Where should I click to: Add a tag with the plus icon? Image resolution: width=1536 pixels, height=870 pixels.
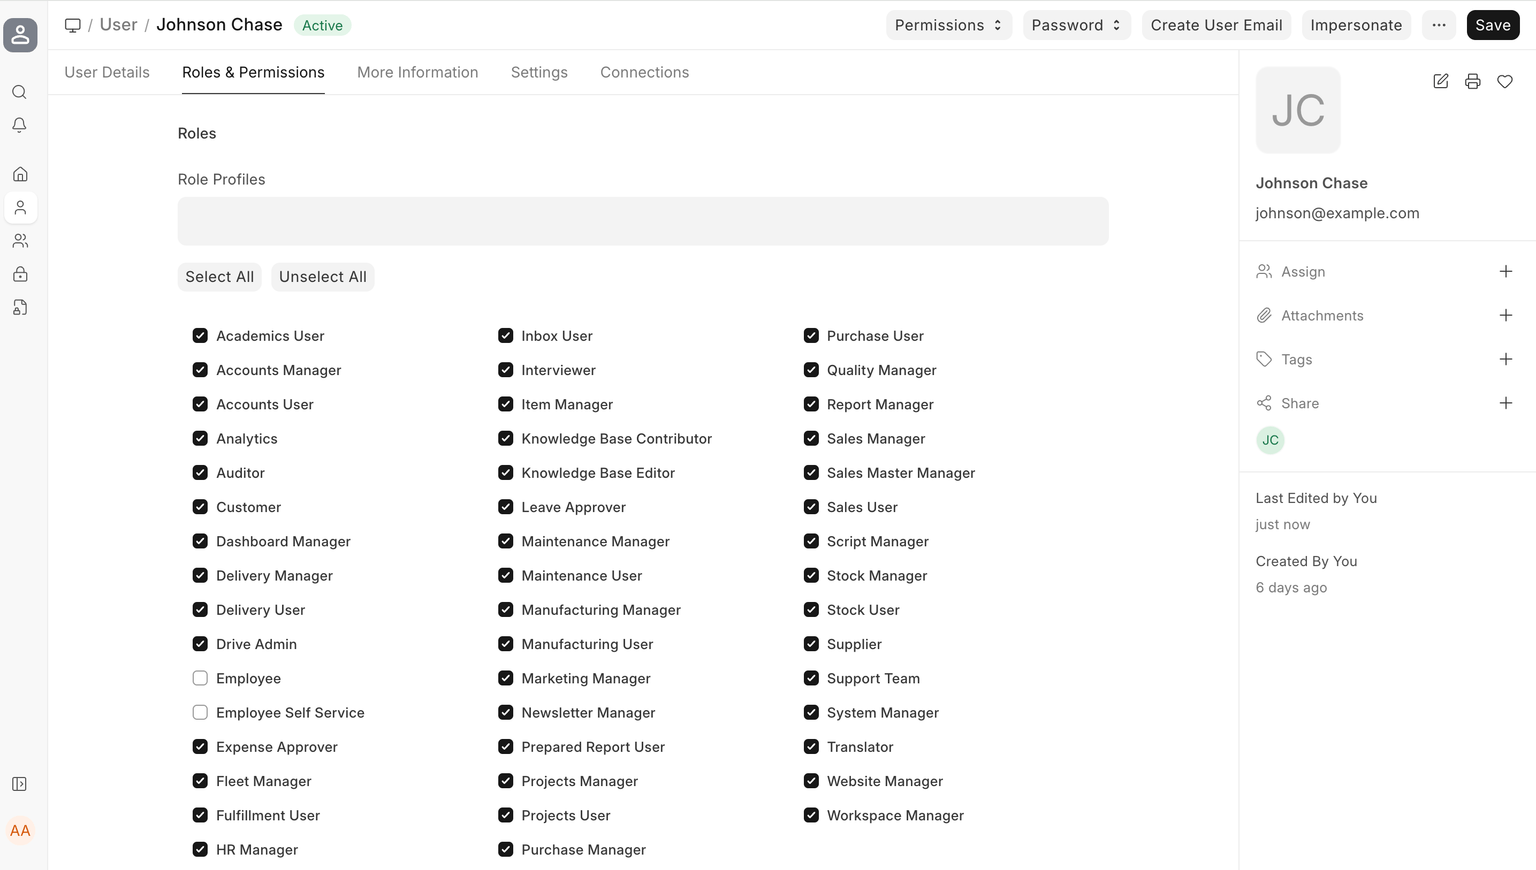[x=1505, y=360]
